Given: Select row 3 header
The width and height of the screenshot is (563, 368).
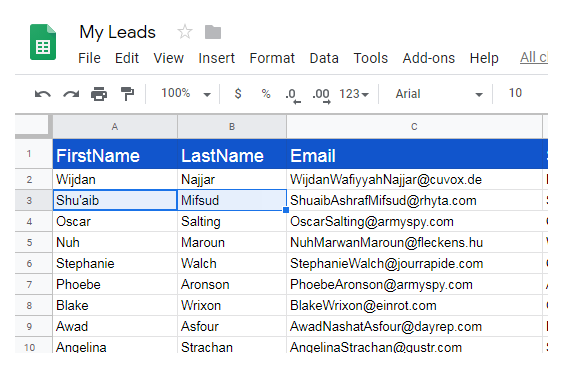Looking at the screenshot, I should coord(33,200).
